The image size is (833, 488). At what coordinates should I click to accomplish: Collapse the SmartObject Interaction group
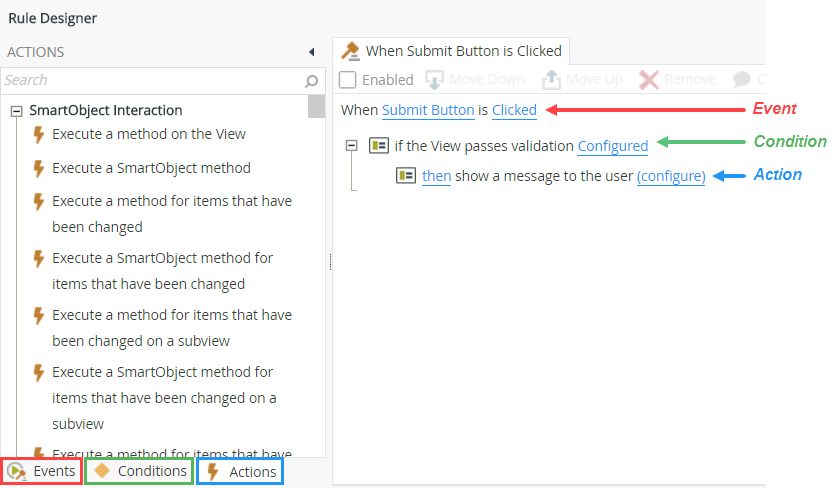[16, 111]
